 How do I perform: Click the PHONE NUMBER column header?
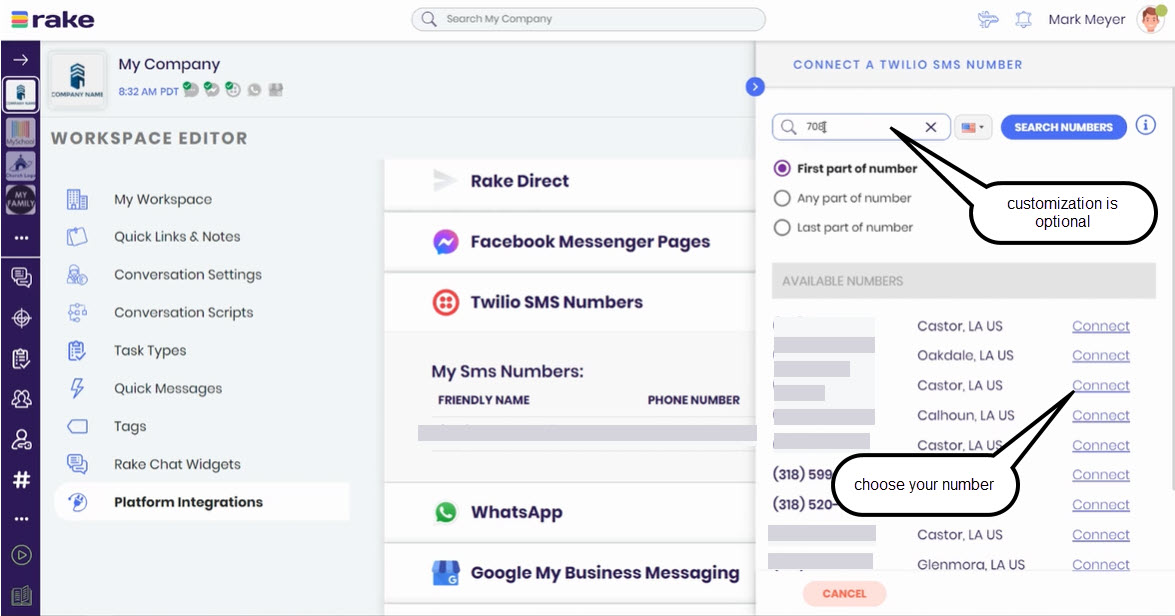click(693, 400)
